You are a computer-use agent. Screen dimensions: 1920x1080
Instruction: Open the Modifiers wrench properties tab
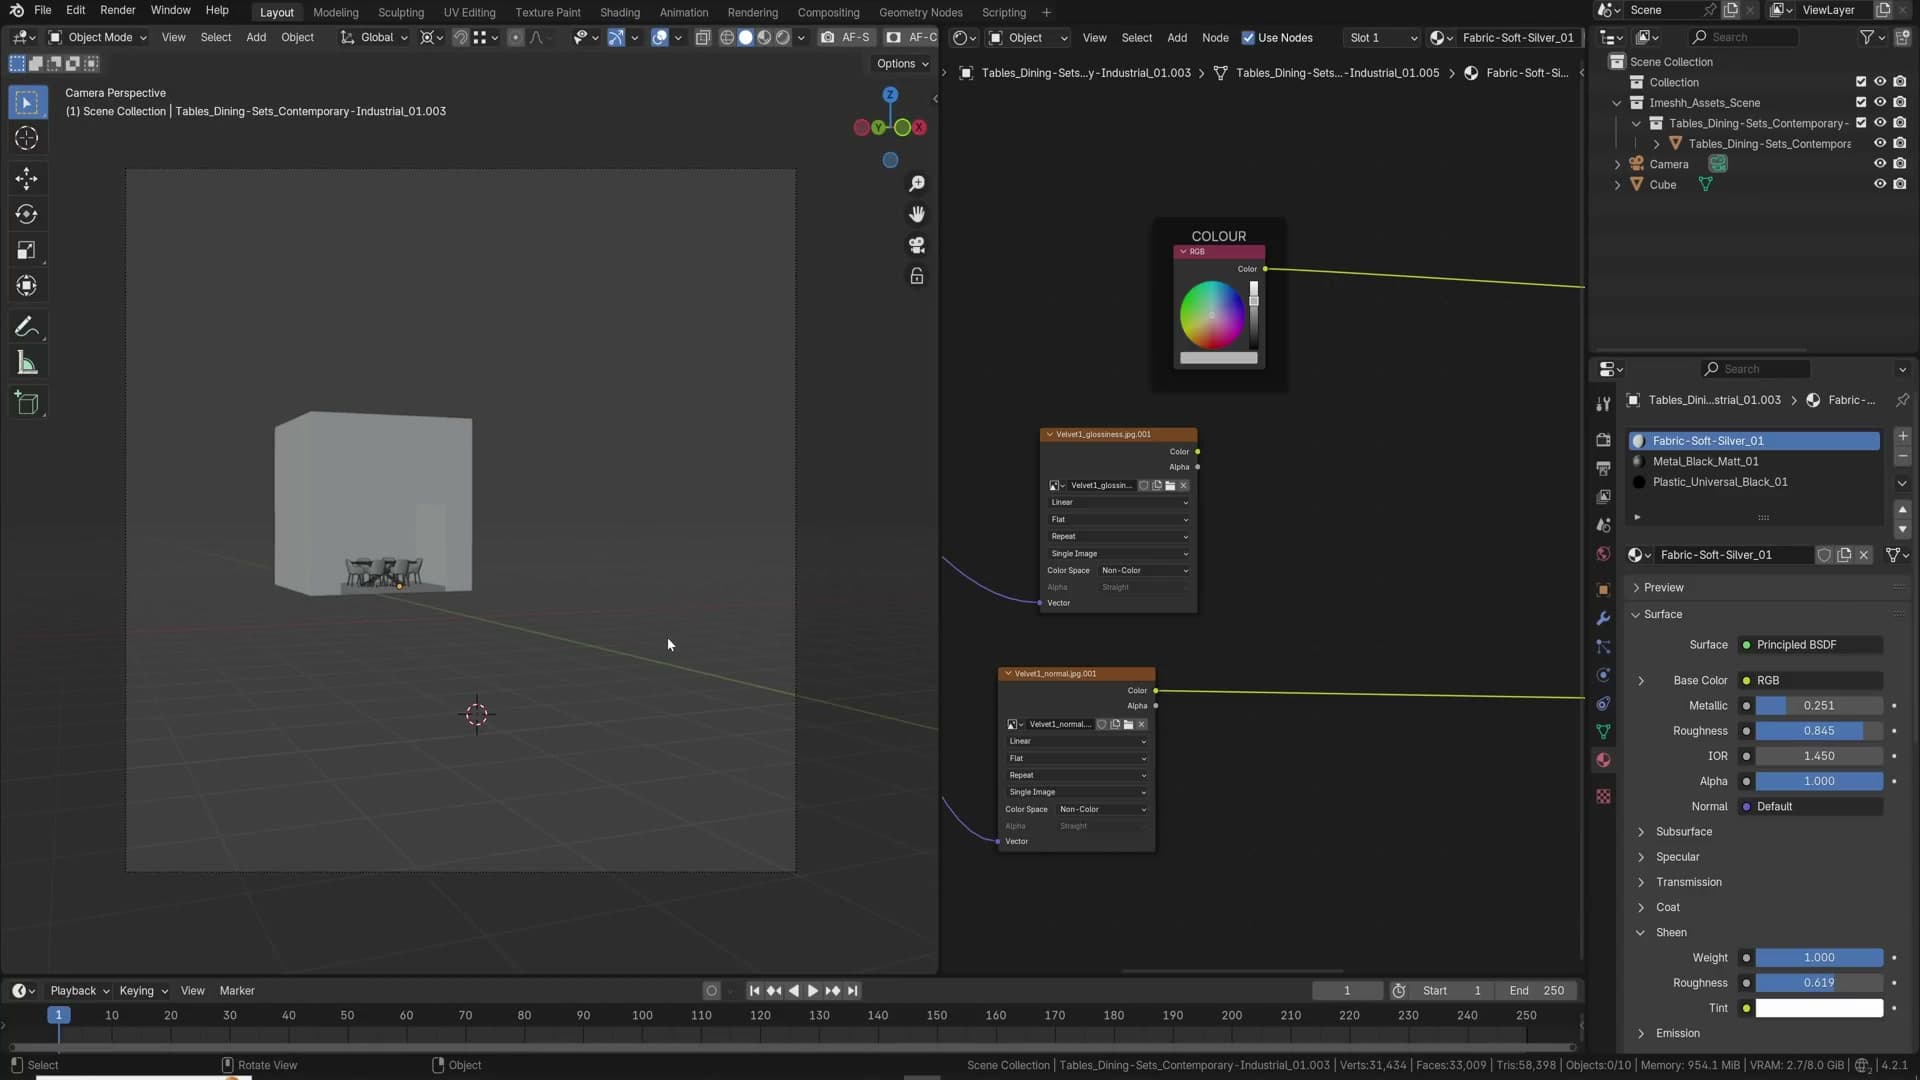tap(1603, 618)
